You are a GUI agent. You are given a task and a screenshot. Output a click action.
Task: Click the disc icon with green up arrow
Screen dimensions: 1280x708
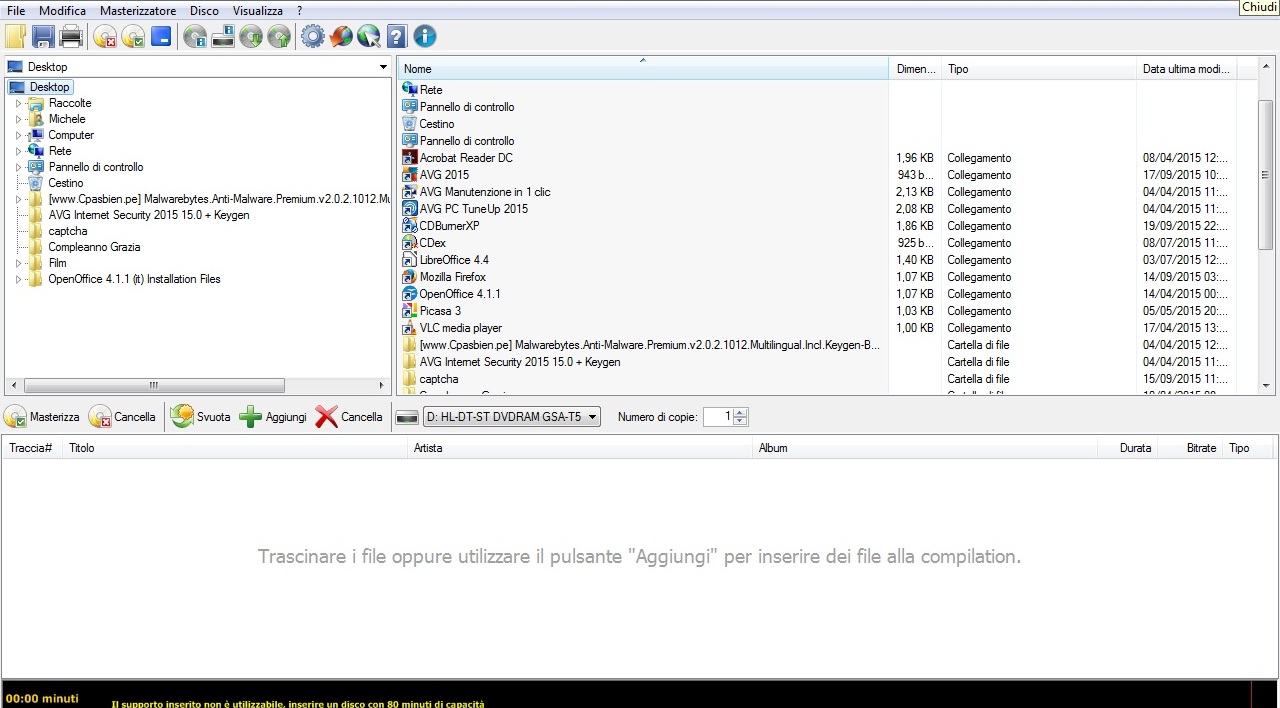(279, 37)
